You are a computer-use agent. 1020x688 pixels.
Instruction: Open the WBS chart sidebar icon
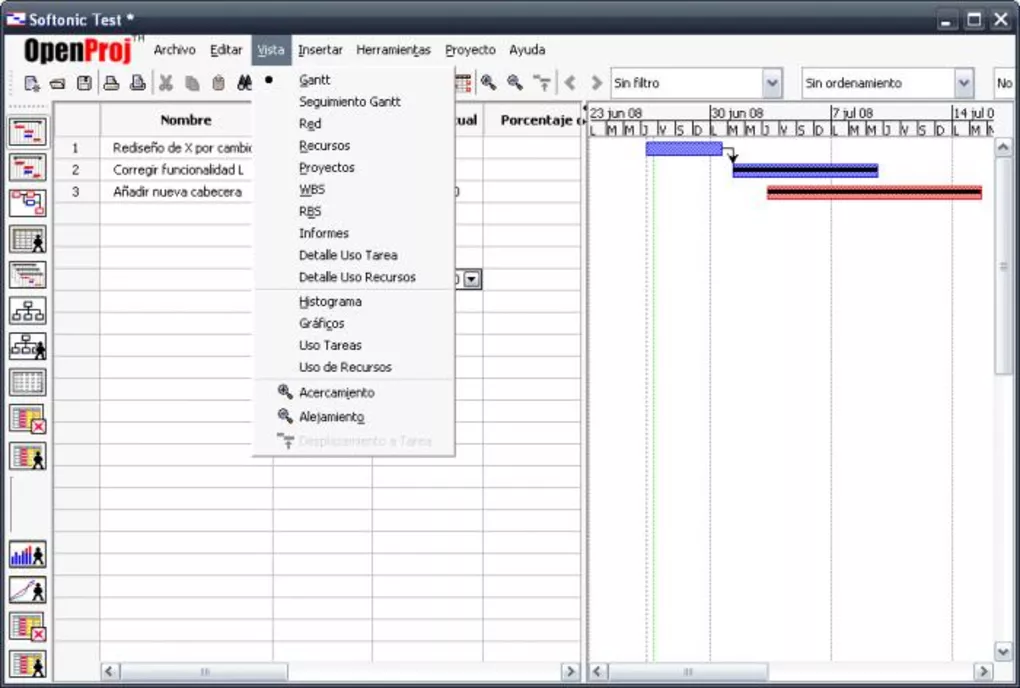pyautogui.click(x=27, y=311)
